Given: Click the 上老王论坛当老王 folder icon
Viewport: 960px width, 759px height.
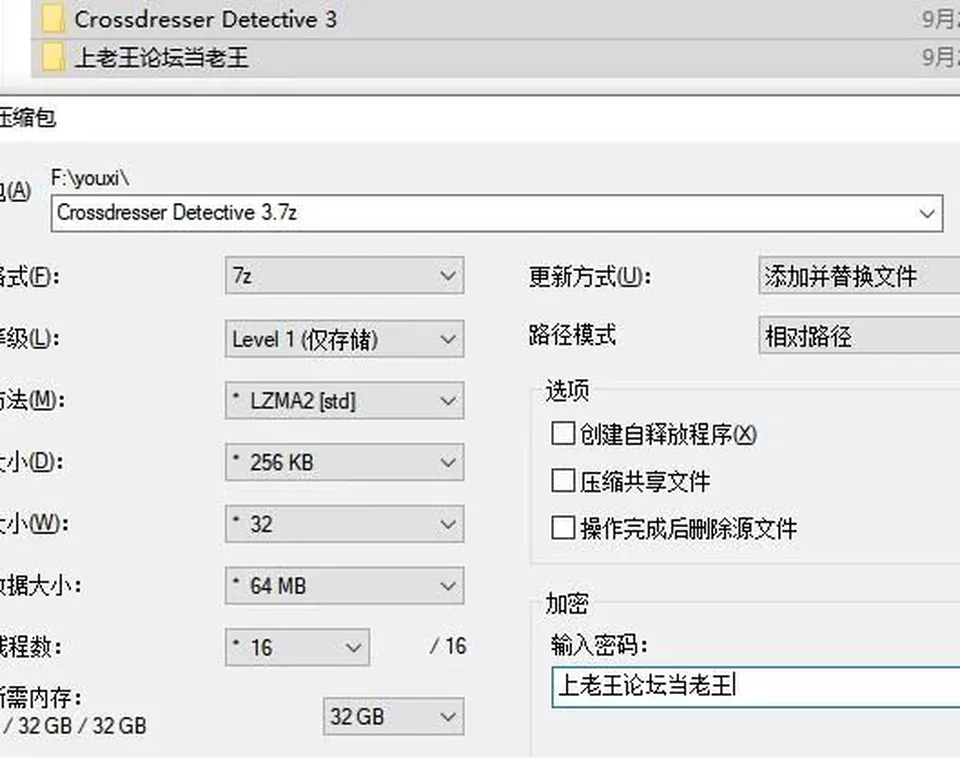Looking at the screenshot, I should (x=53, y=58).
